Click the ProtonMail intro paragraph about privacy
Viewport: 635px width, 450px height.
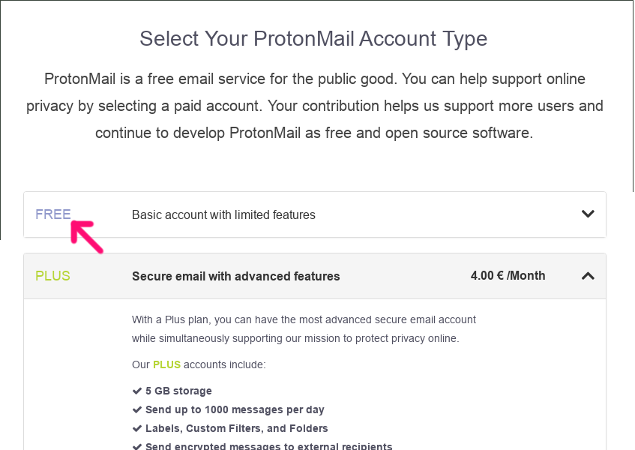point(314,105)
